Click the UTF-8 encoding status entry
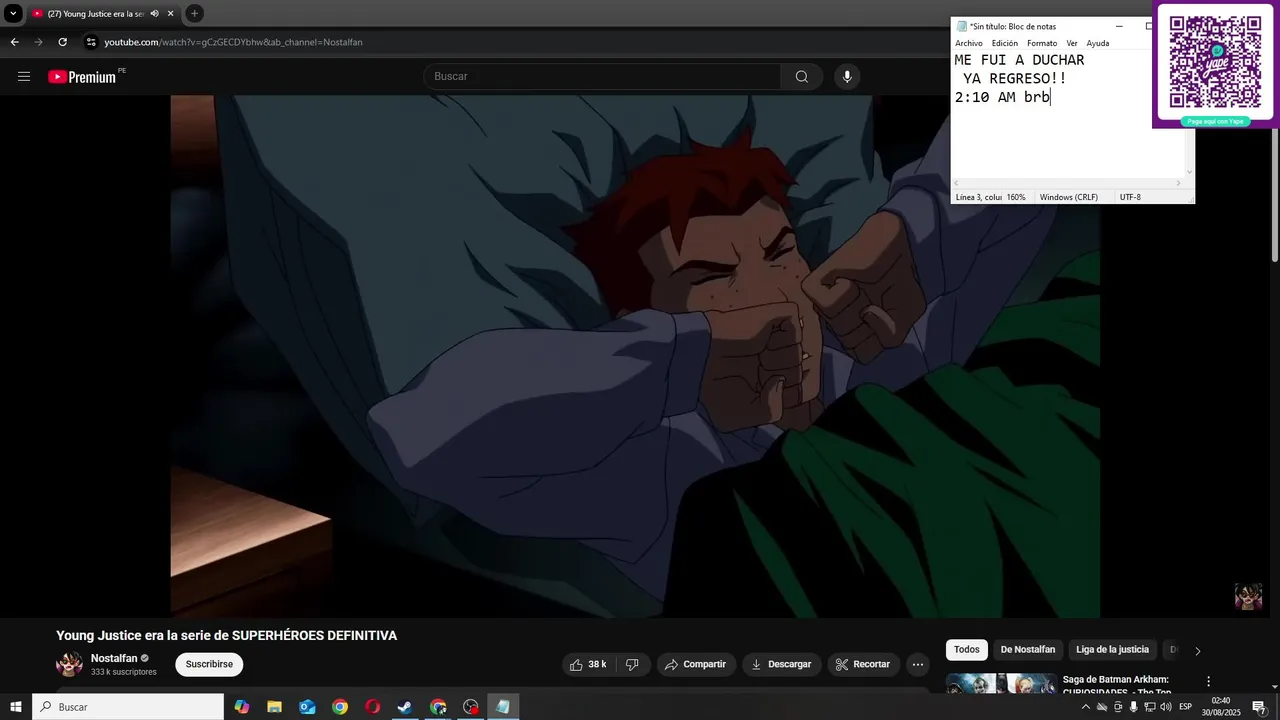 (1130, 197)
